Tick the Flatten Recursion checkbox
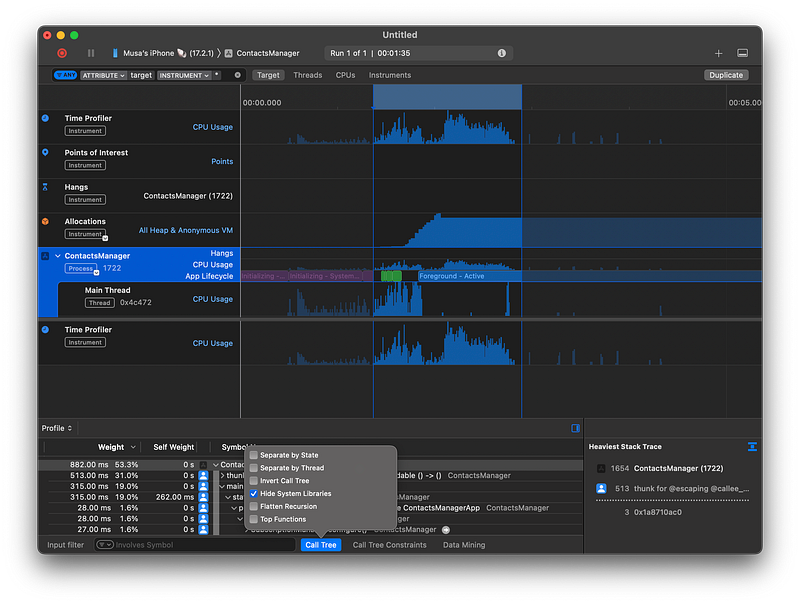800x604 pixels. tap(254, 506)
